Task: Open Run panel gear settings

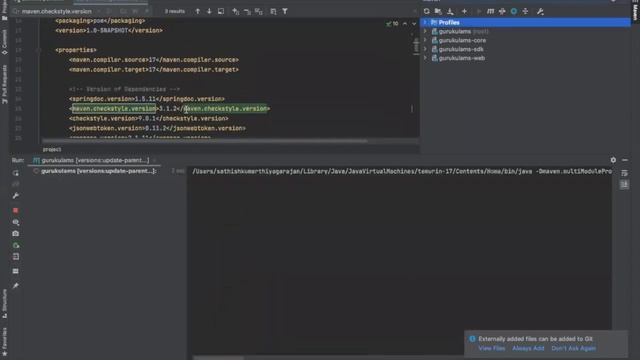Action: pyautogui.click(x=613, y=160)
